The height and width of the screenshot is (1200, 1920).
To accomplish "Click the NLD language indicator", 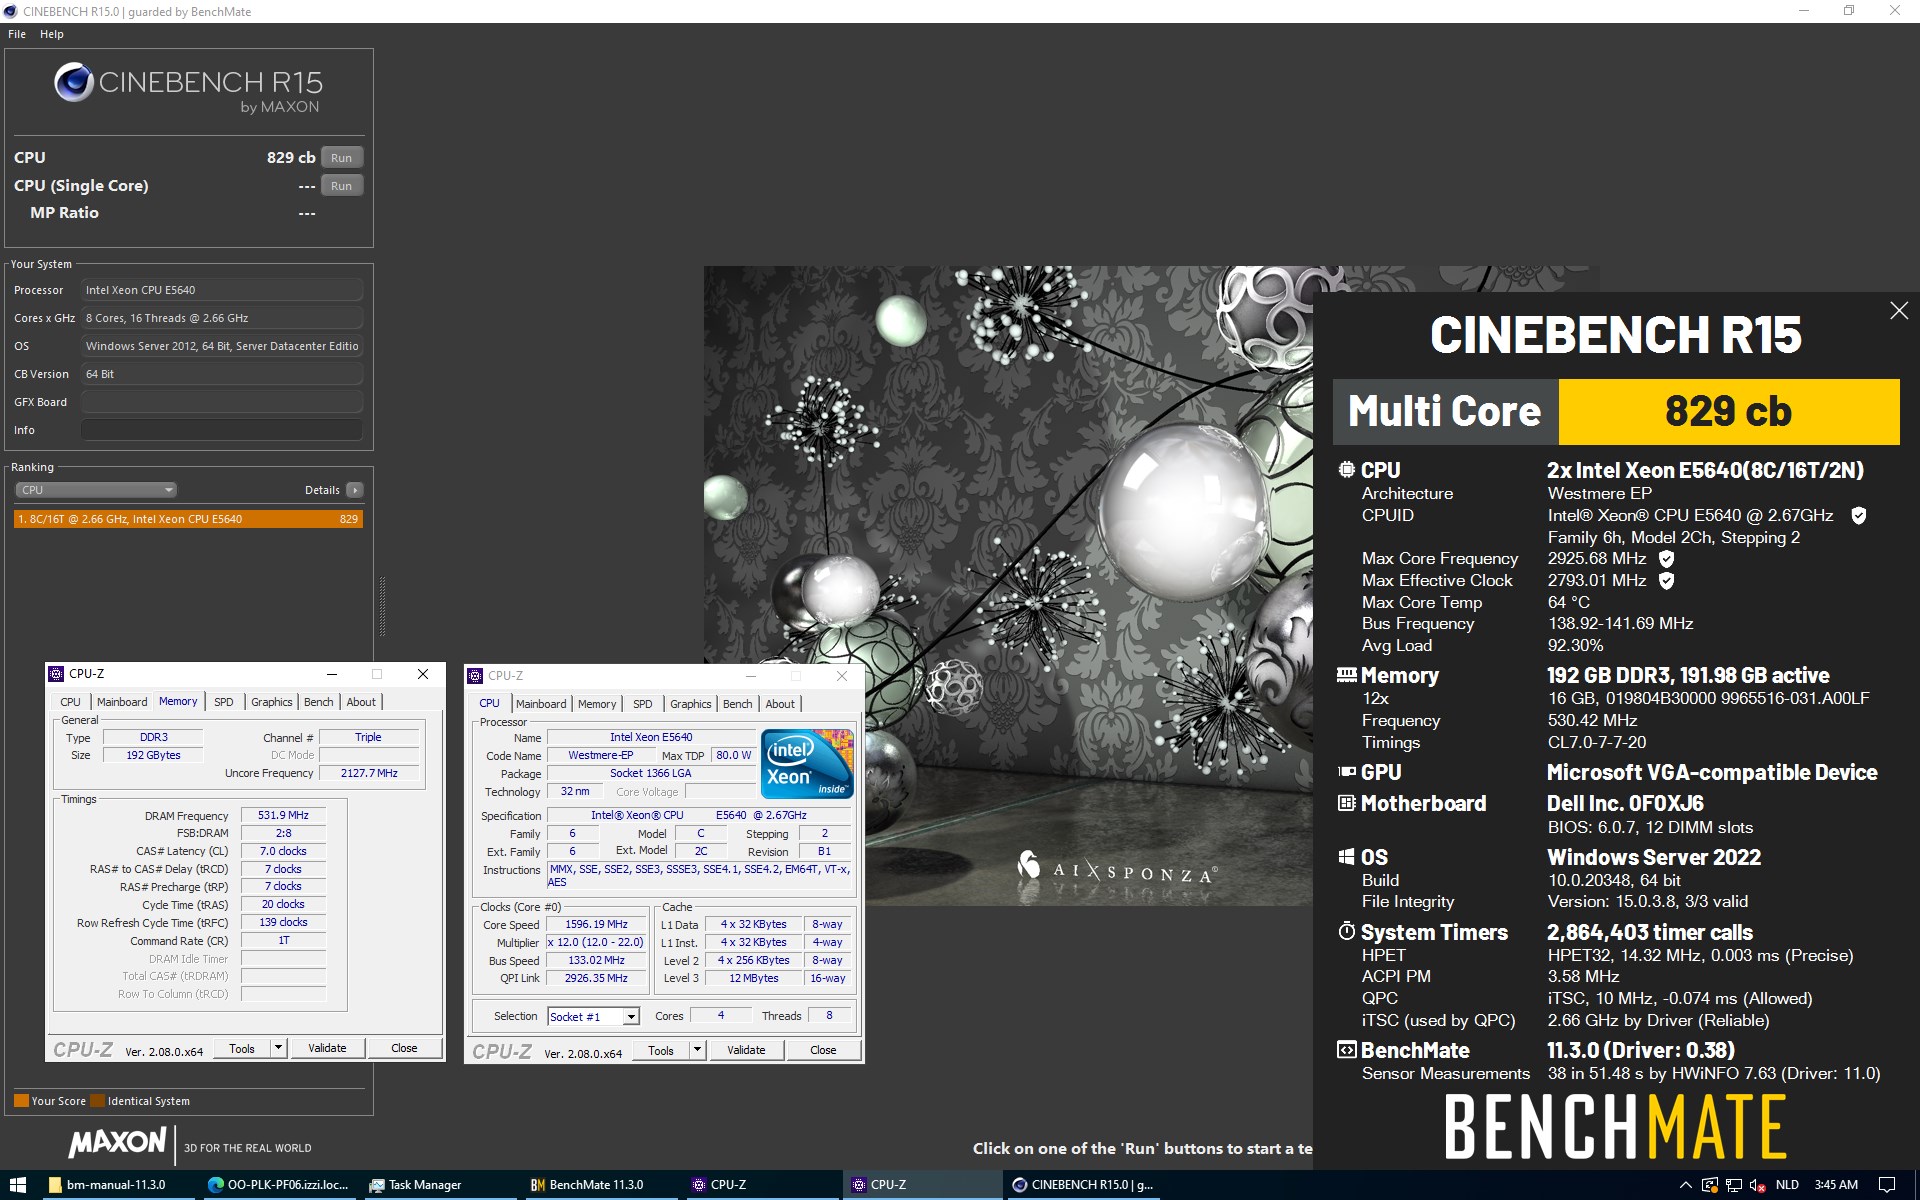I will pyautogui.click(x=1787, y=1185).
